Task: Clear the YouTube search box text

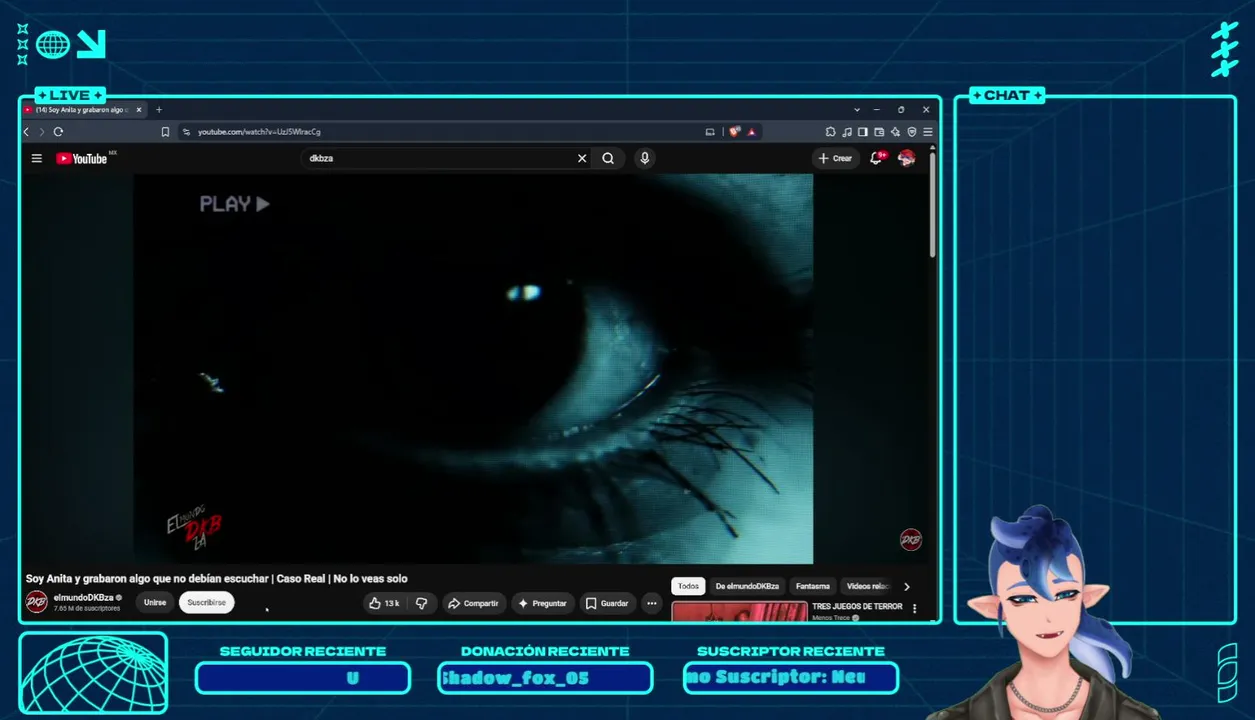Action: point(582,158)
